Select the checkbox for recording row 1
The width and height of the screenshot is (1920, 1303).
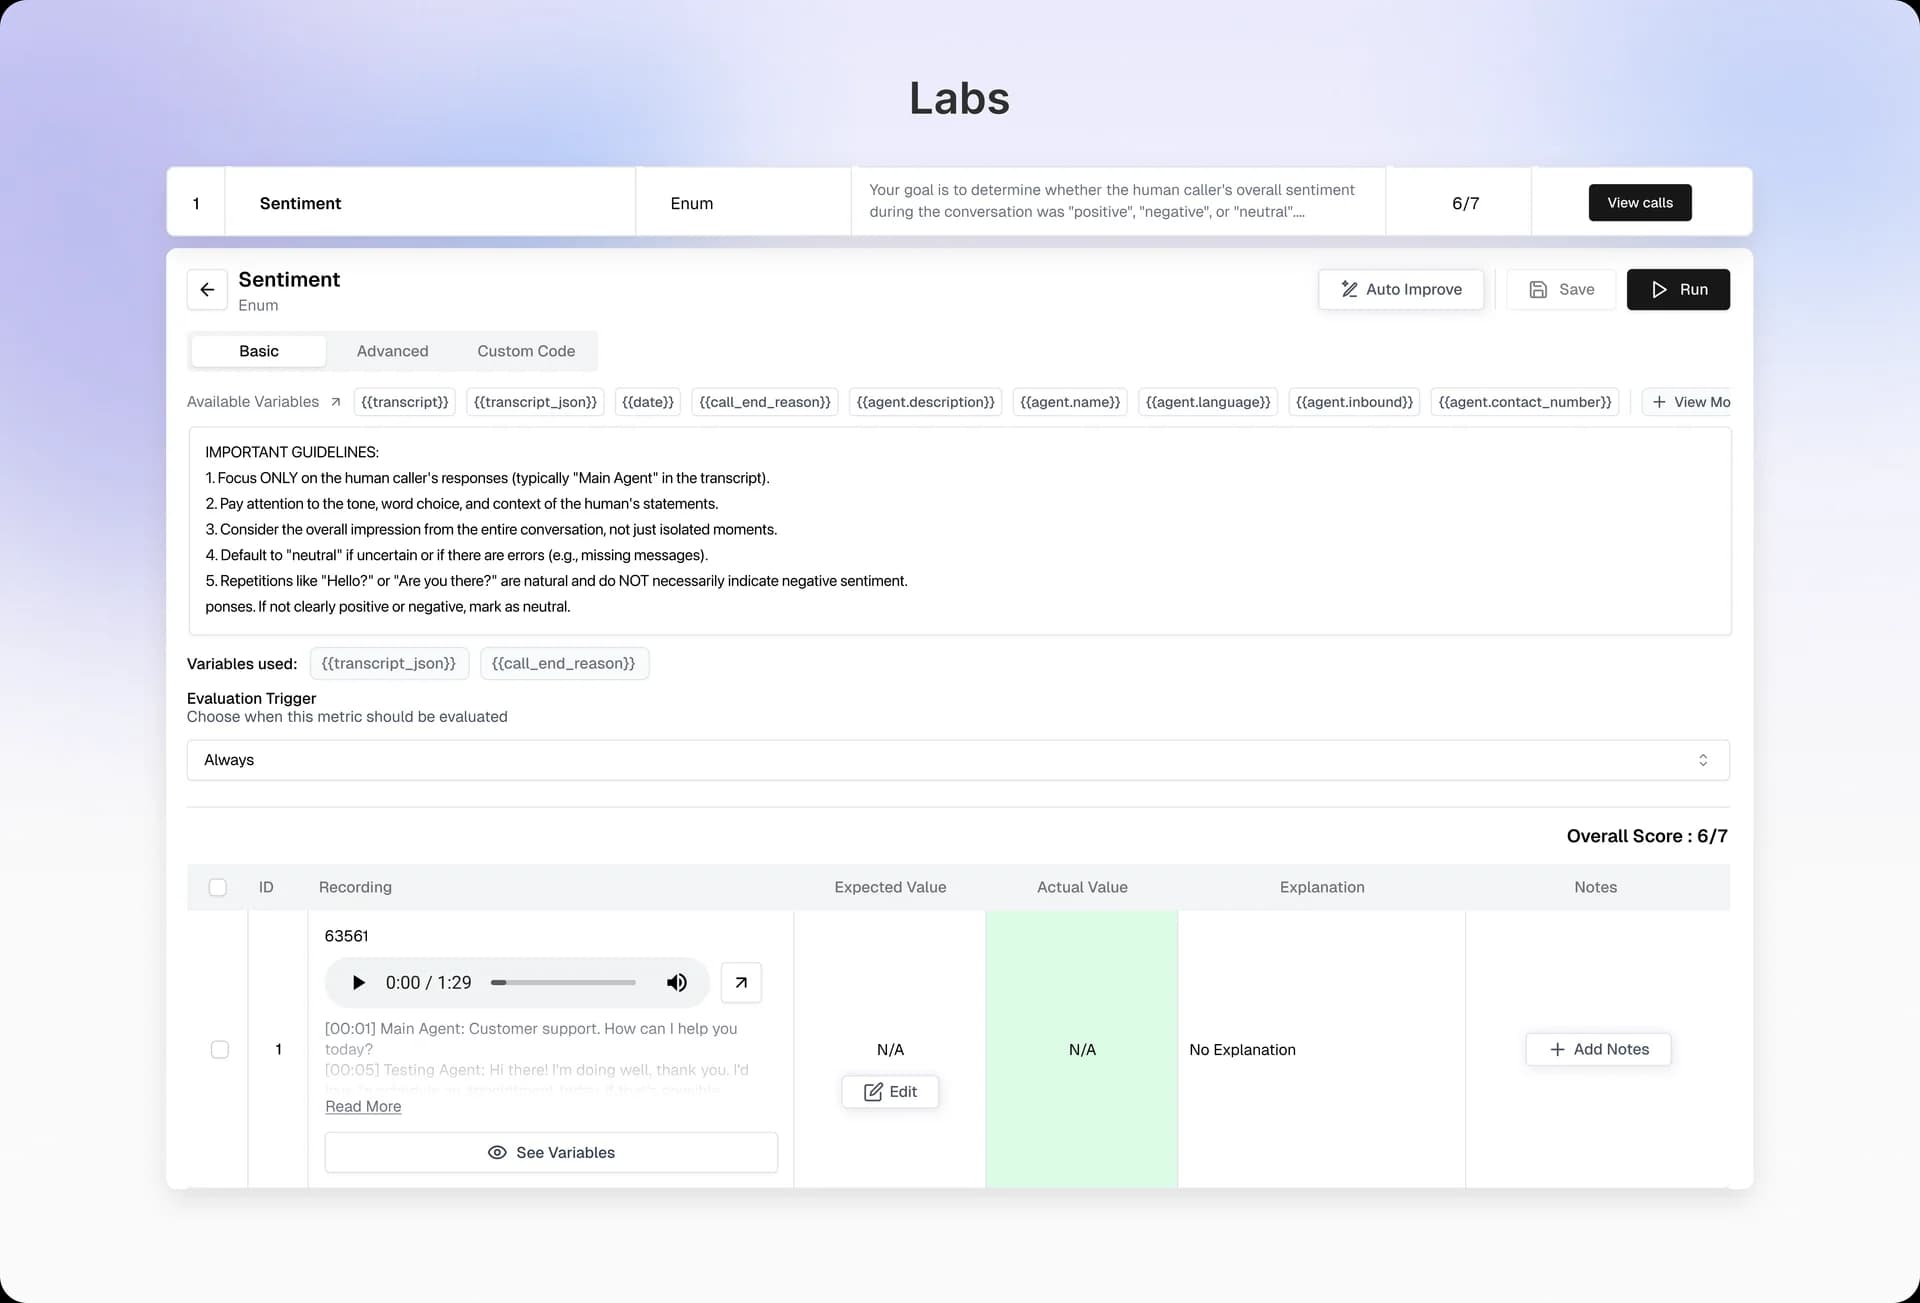(220, 1050)
